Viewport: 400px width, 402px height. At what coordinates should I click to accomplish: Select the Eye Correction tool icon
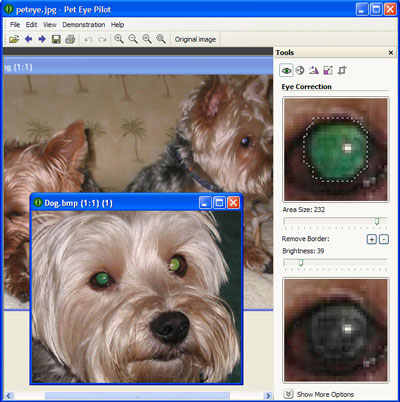click(x=286, y=70)
